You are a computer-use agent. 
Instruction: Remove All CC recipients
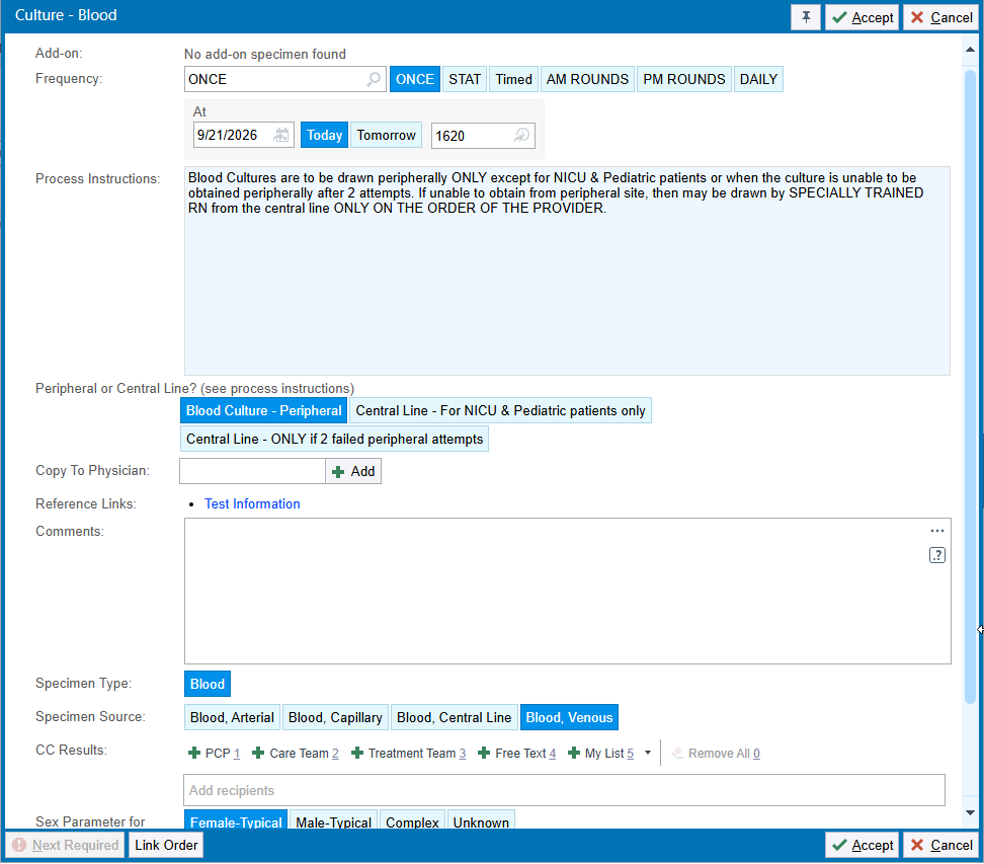716,754
